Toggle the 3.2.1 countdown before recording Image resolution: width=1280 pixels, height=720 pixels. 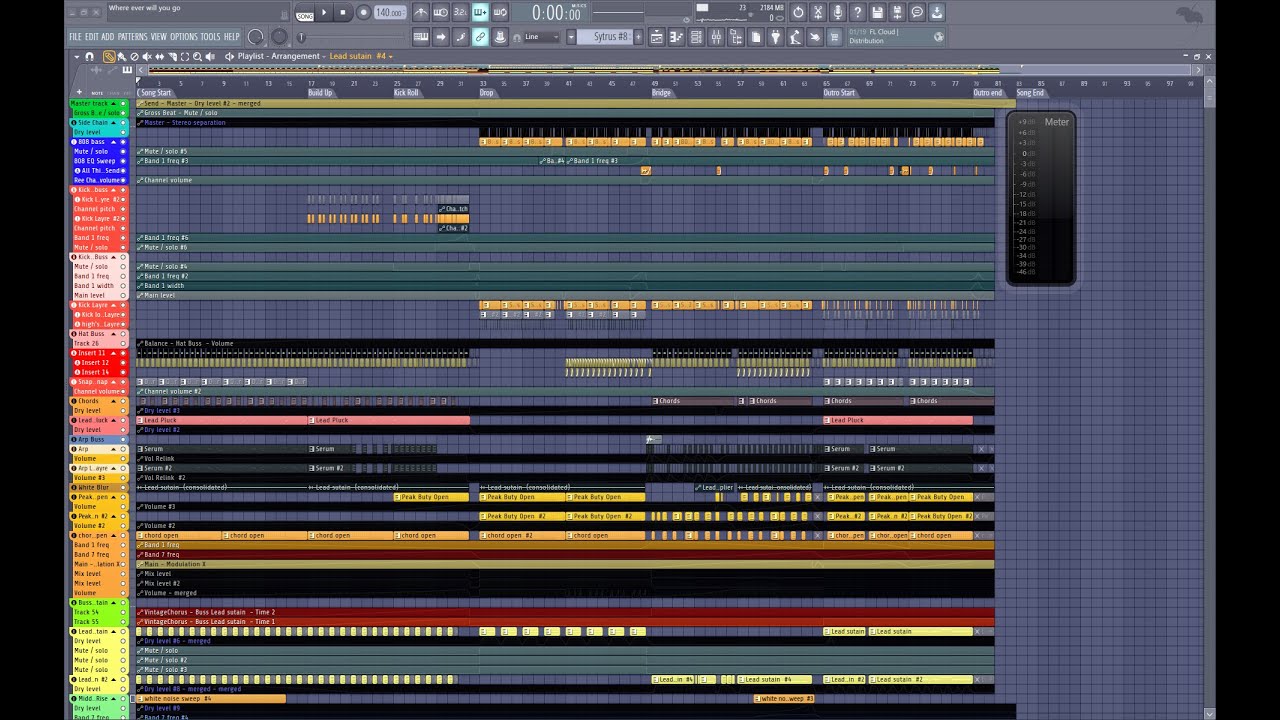click(x=461, y=12)
